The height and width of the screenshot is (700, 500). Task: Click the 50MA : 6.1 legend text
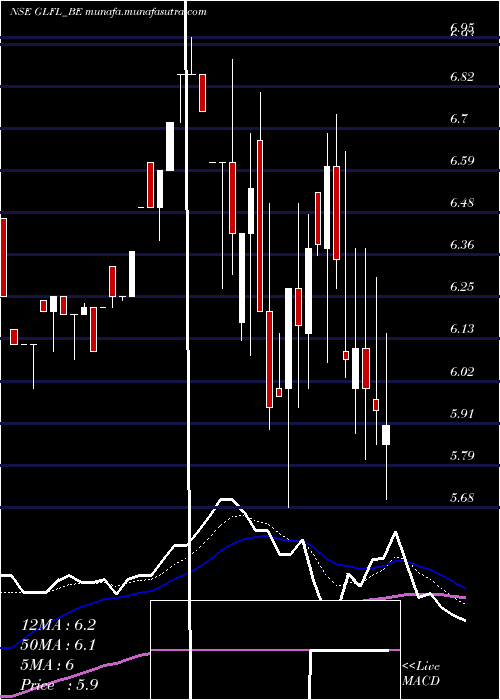pos(58,645)
